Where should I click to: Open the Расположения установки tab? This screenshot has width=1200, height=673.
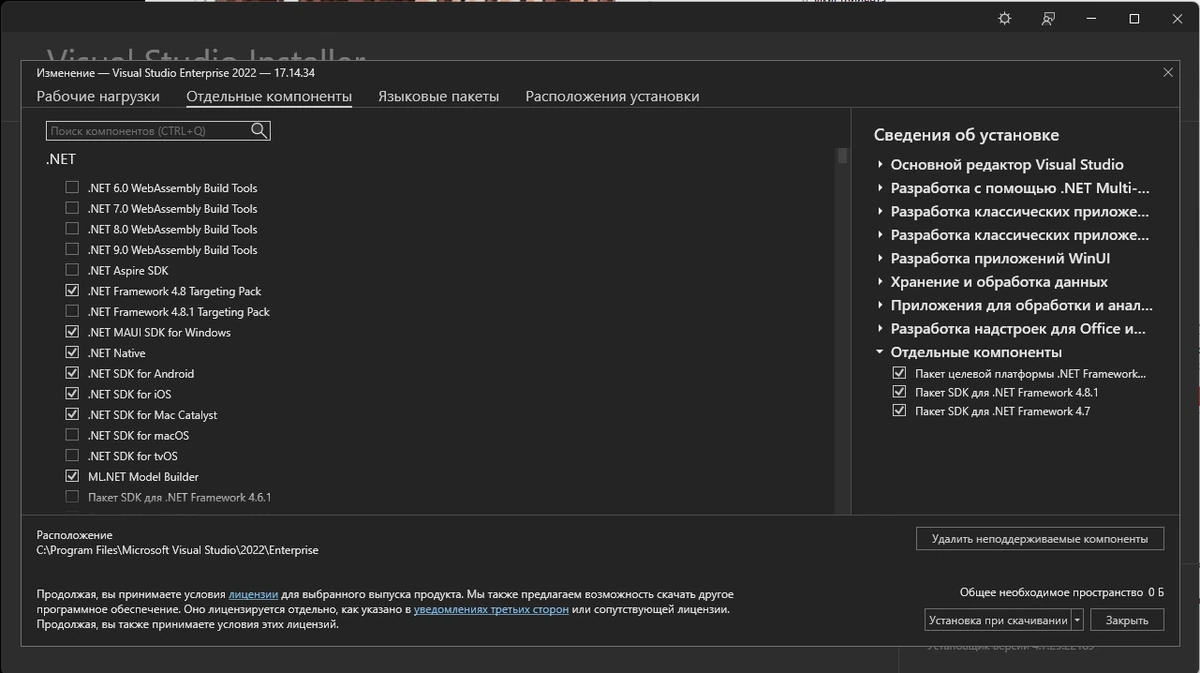612,96
